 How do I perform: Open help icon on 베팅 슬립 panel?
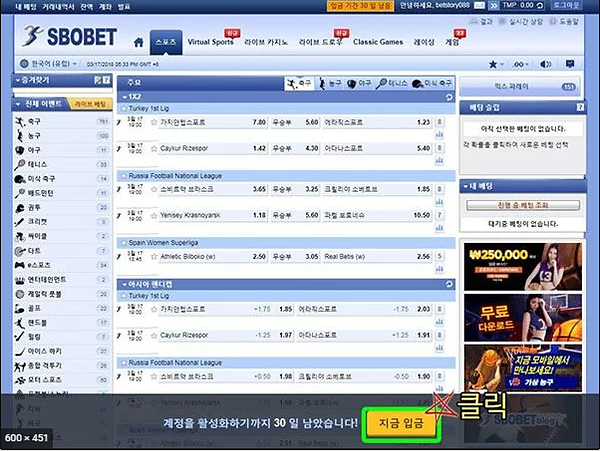pos(580,107)
